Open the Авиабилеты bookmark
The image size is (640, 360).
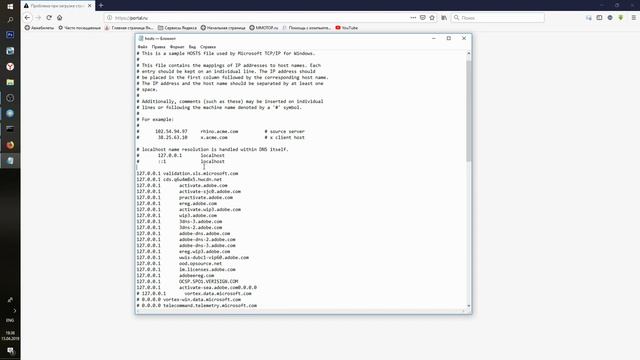(x=39, y=28)
